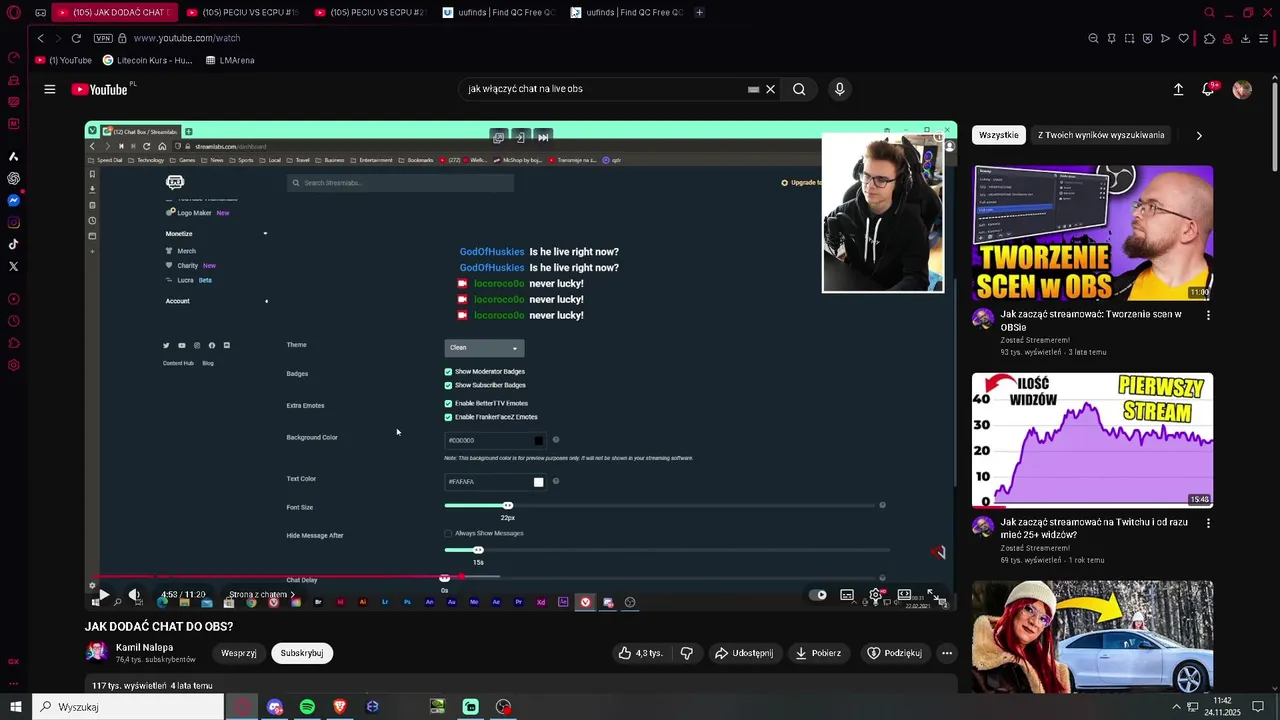1280x720 pixels.
Task: Open YouTube notifications bell
Action: 1208,89
